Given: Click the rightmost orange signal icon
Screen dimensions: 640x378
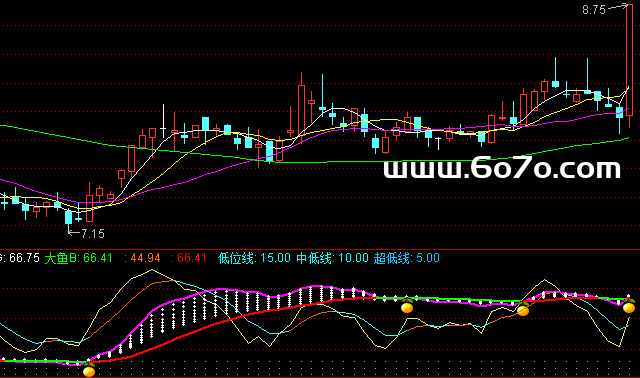Looking at the screenshot, I should tap(629, 306).
